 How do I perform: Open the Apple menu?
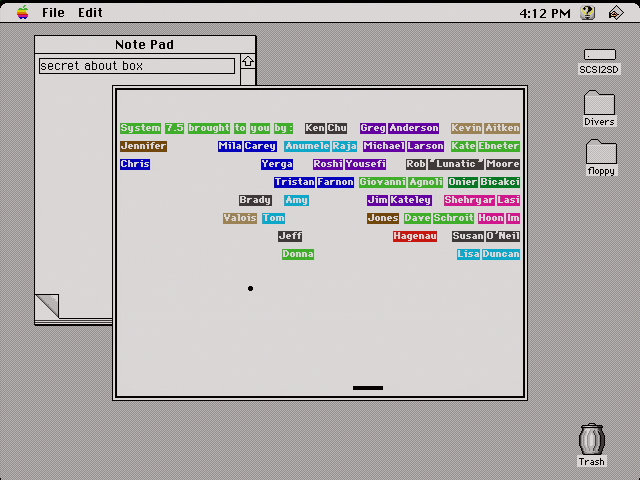(x=23, y=13)
